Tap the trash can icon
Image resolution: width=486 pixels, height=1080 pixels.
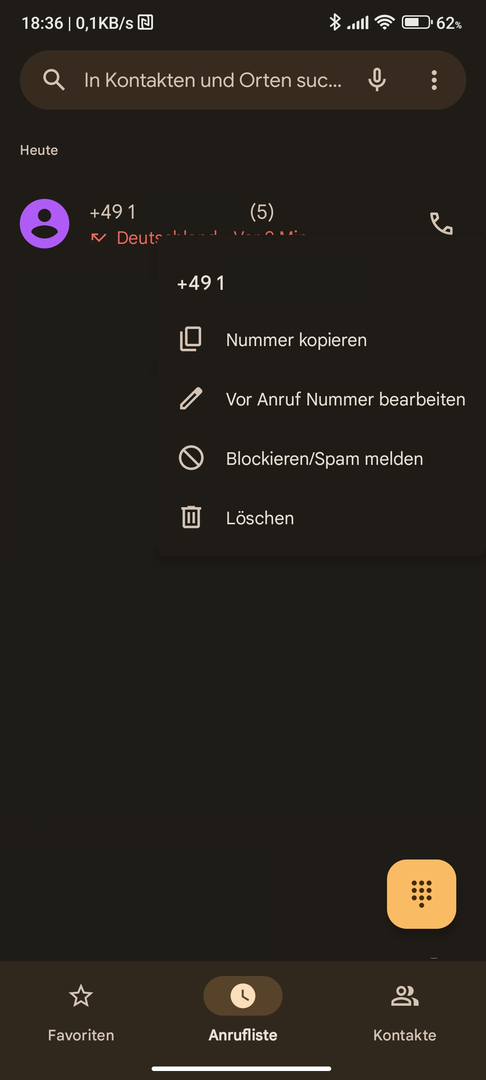191,517
